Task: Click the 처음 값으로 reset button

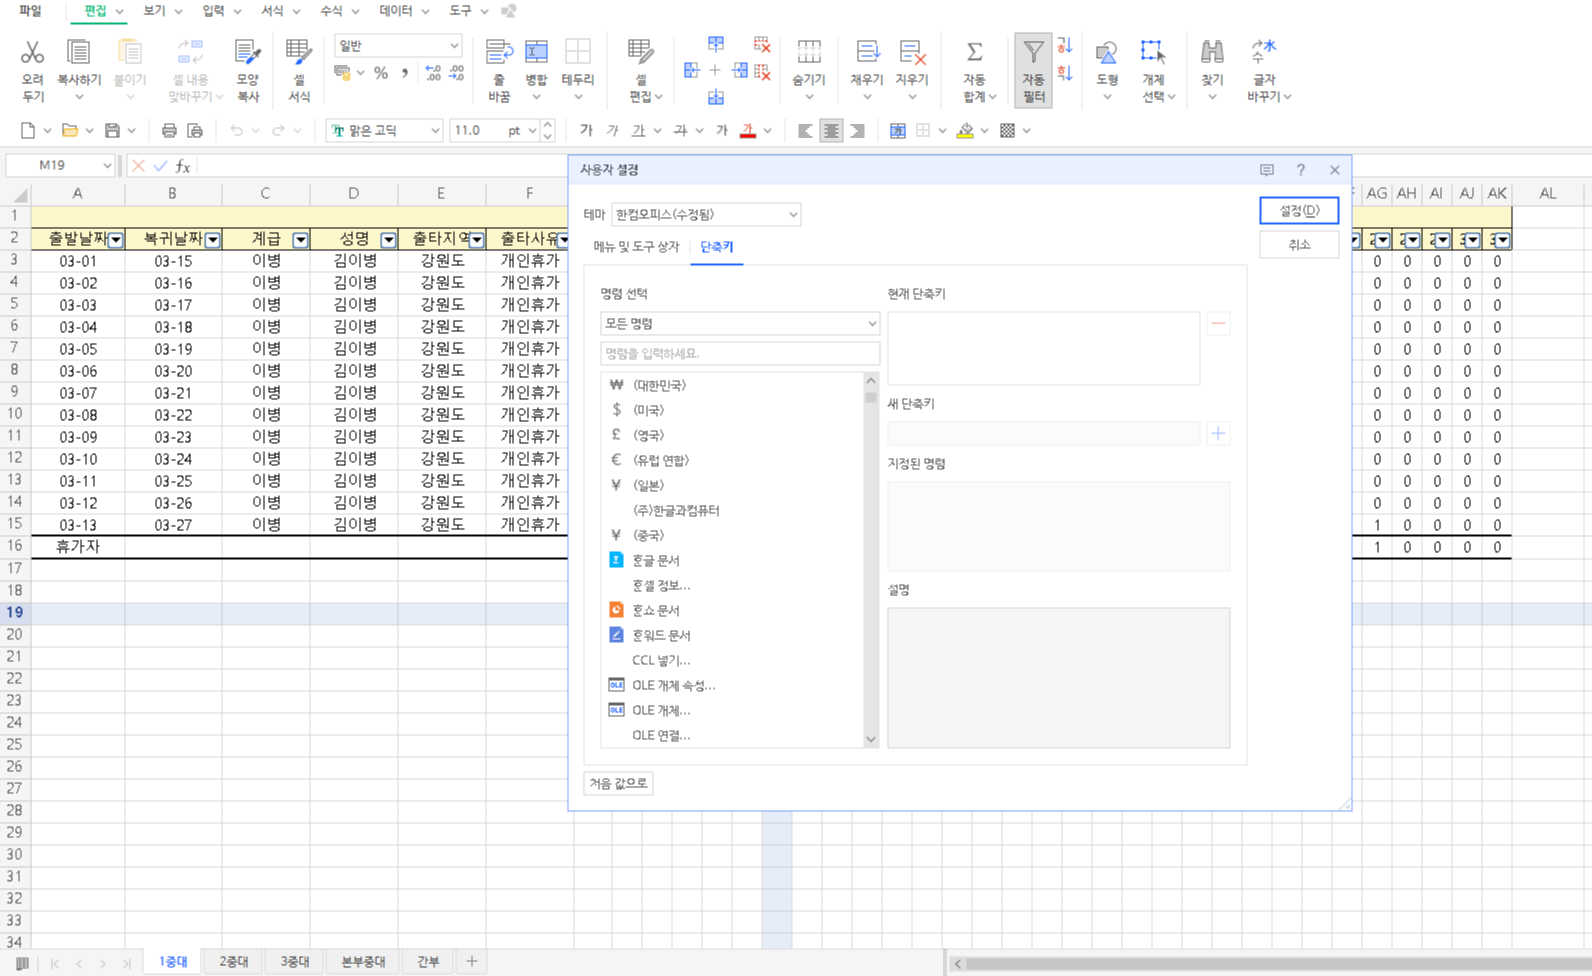Action: [618, 783]
